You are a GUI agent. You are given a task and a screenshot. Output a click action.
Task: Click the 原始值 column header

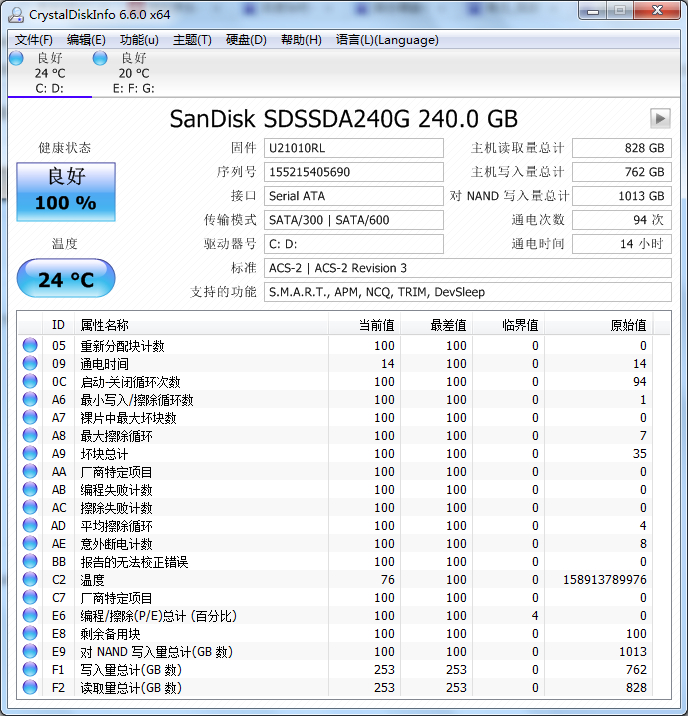[x=599, y=325]
